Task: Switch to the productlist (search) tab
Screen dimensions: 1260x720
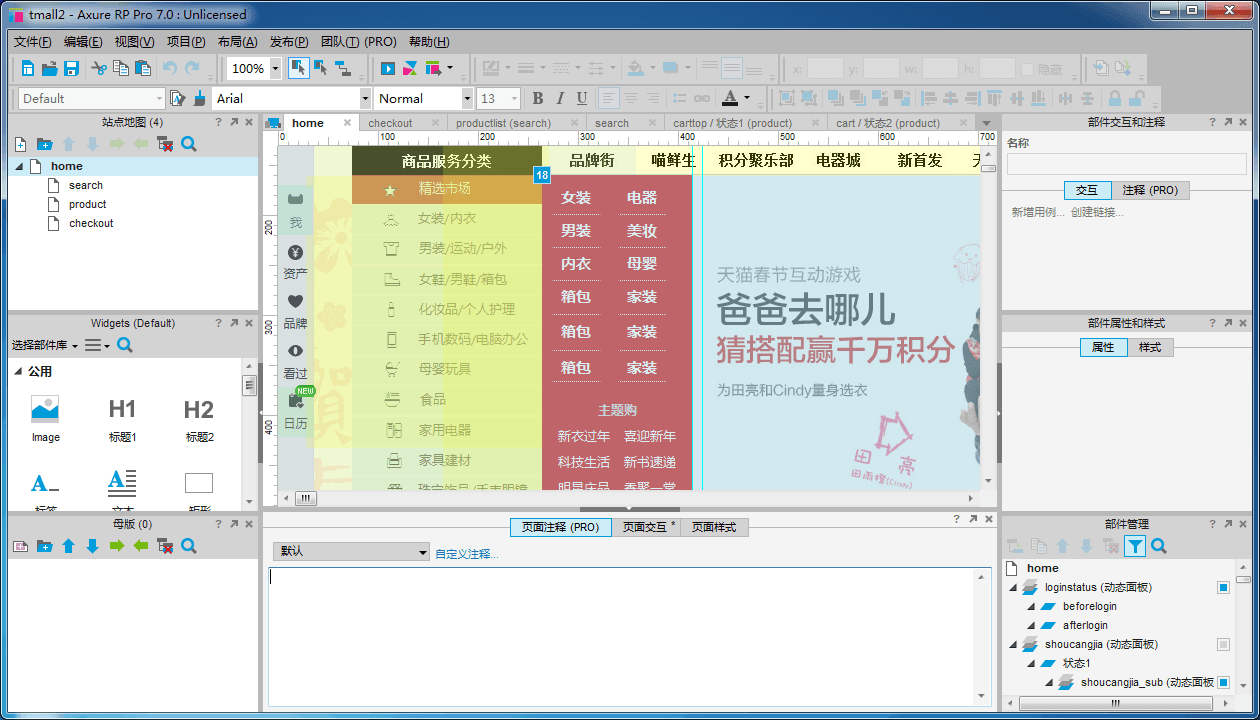Action: click(x=503, y=123)
